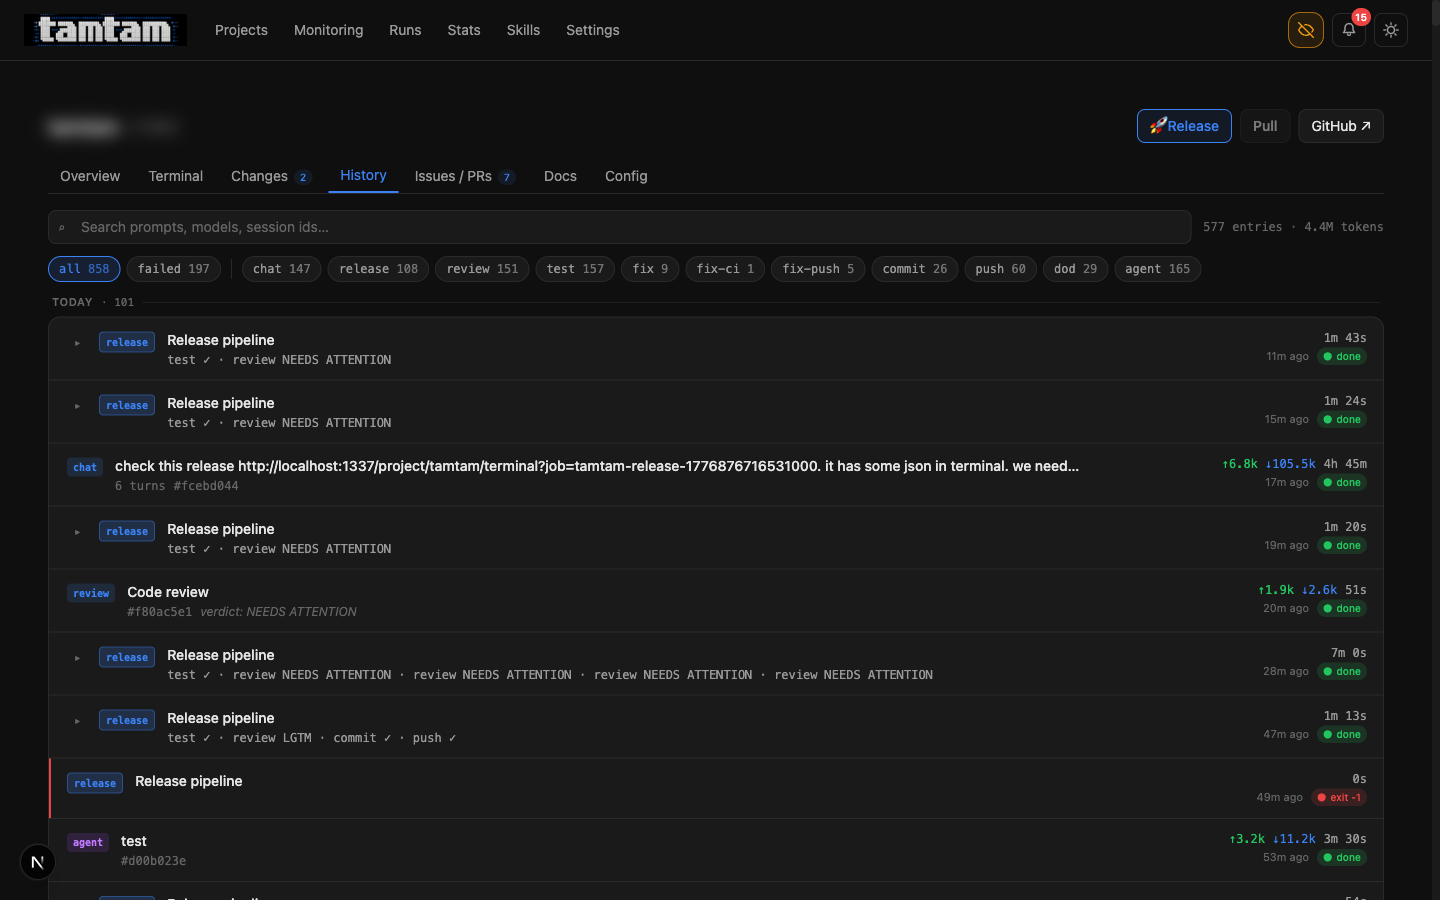
Task: Open the Next.js dev tools N icon
Action: [x=38, y=862]
